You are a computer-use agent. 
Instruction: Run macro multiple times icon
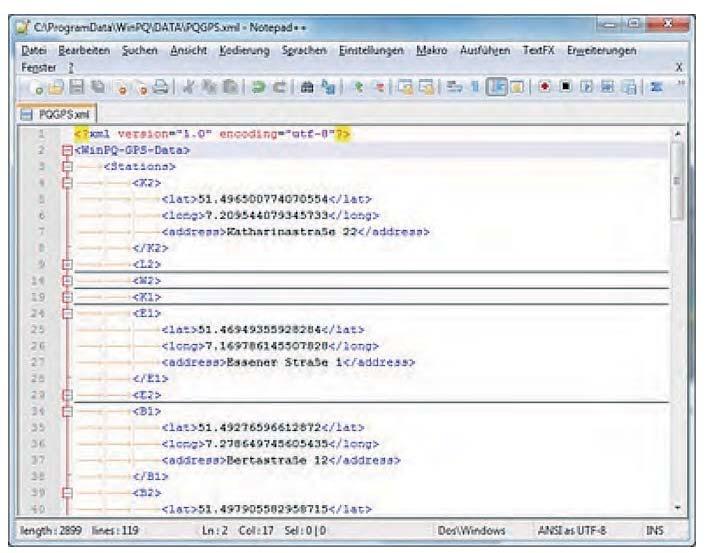[607, 87]
